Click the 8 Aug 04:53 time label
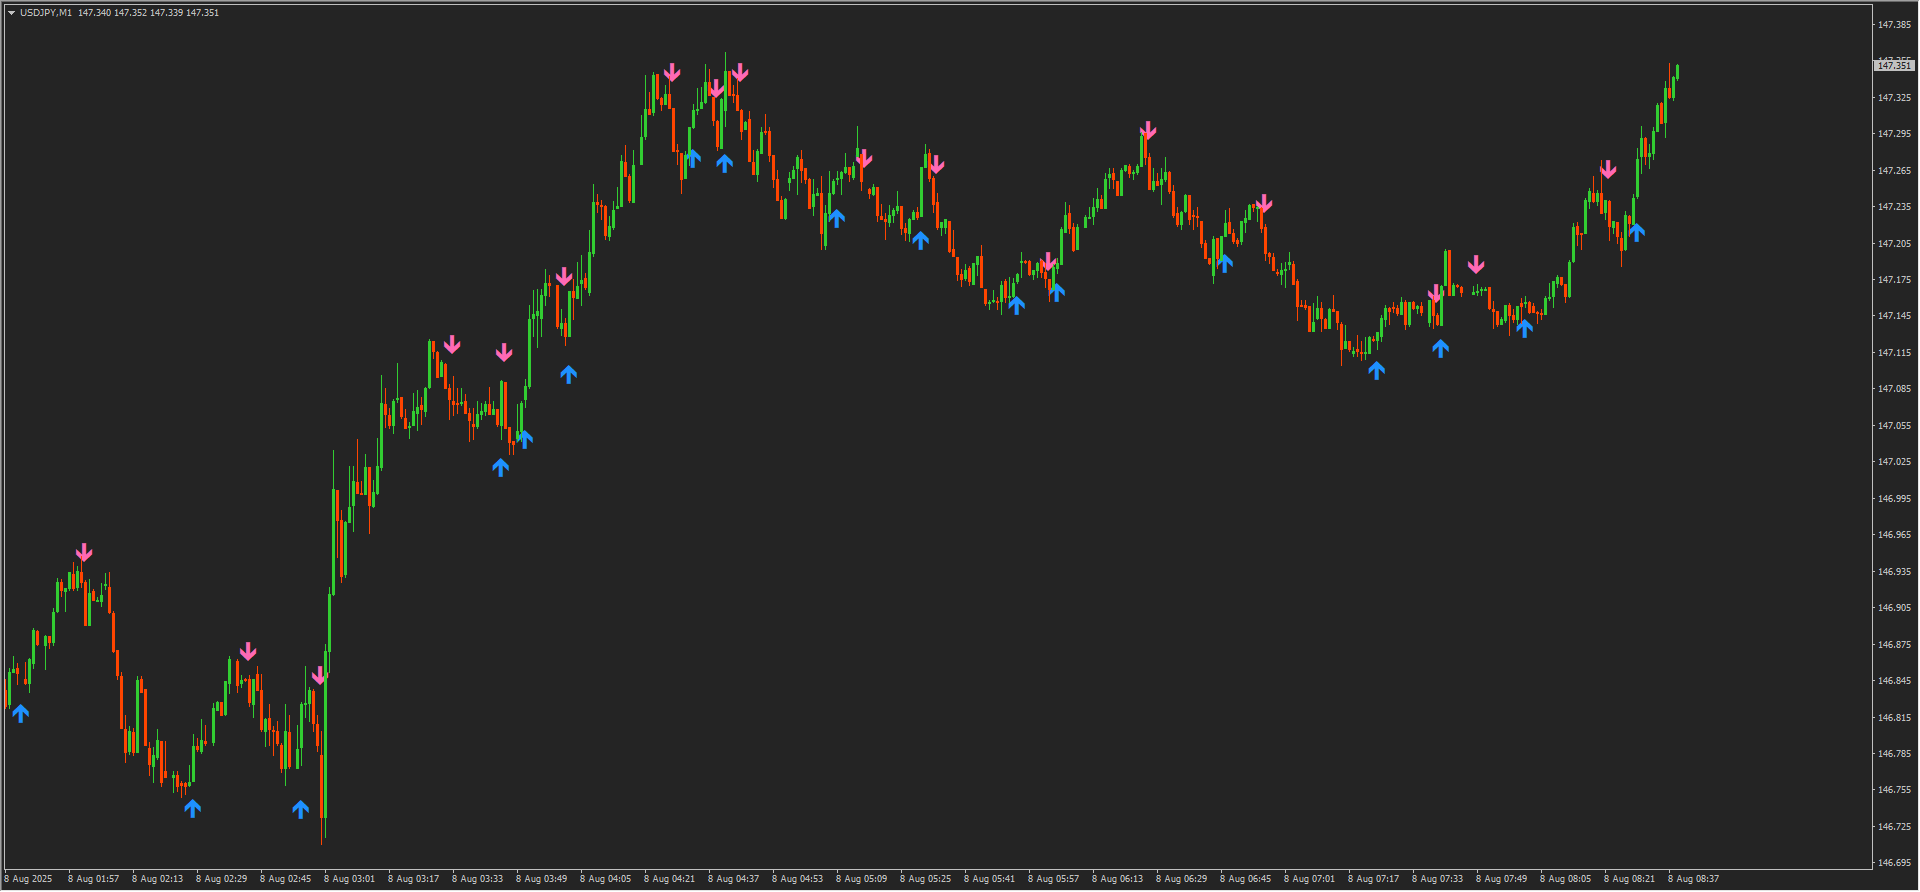The height and width of the screenshot is (892, 1920). [x=797, y=880]
